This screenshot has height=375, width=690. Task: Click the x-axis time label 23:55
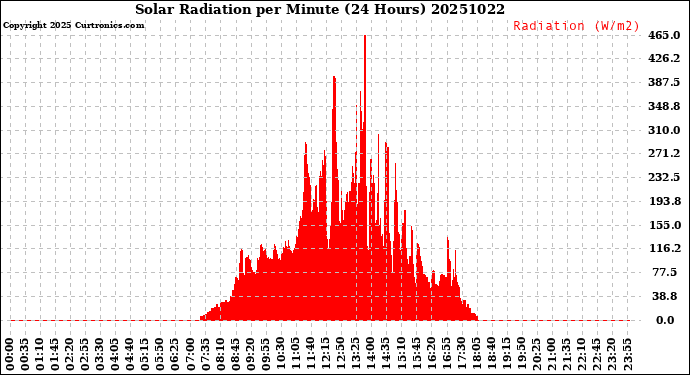tap(627, 355)
